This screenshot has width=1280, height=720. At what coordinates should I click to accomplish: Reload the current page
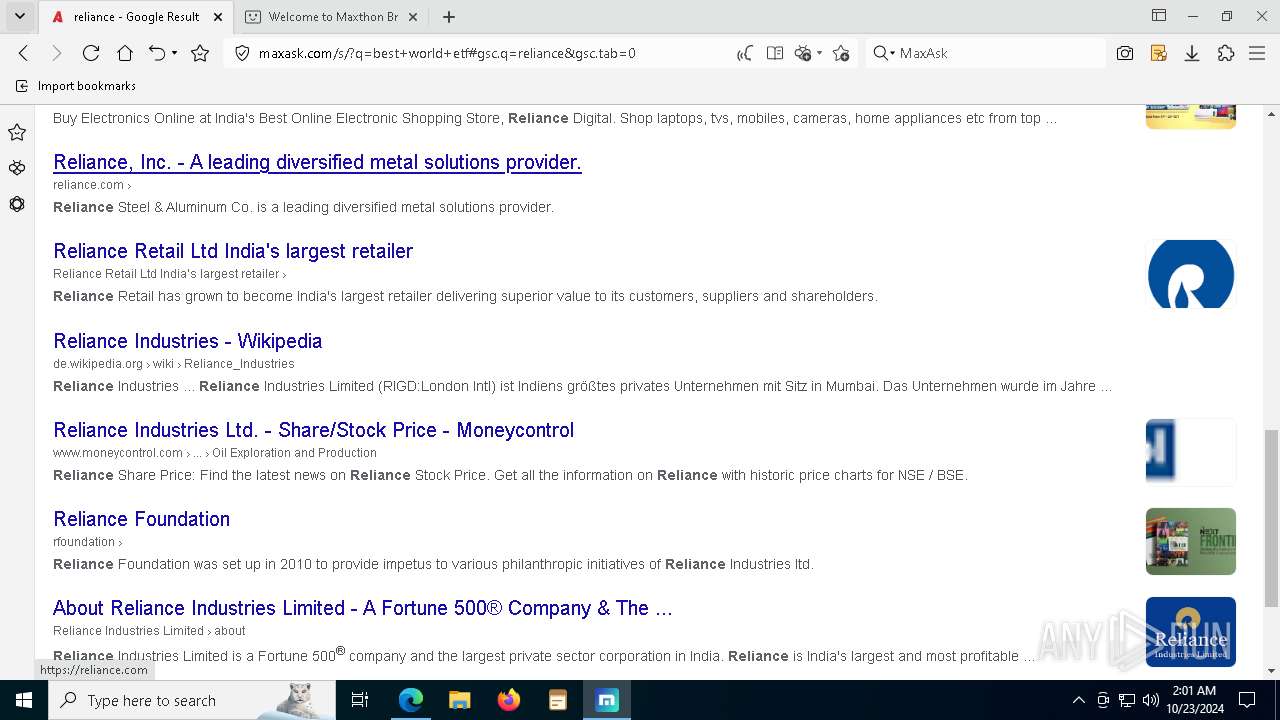pyautogui.click(x=91, y=53)
